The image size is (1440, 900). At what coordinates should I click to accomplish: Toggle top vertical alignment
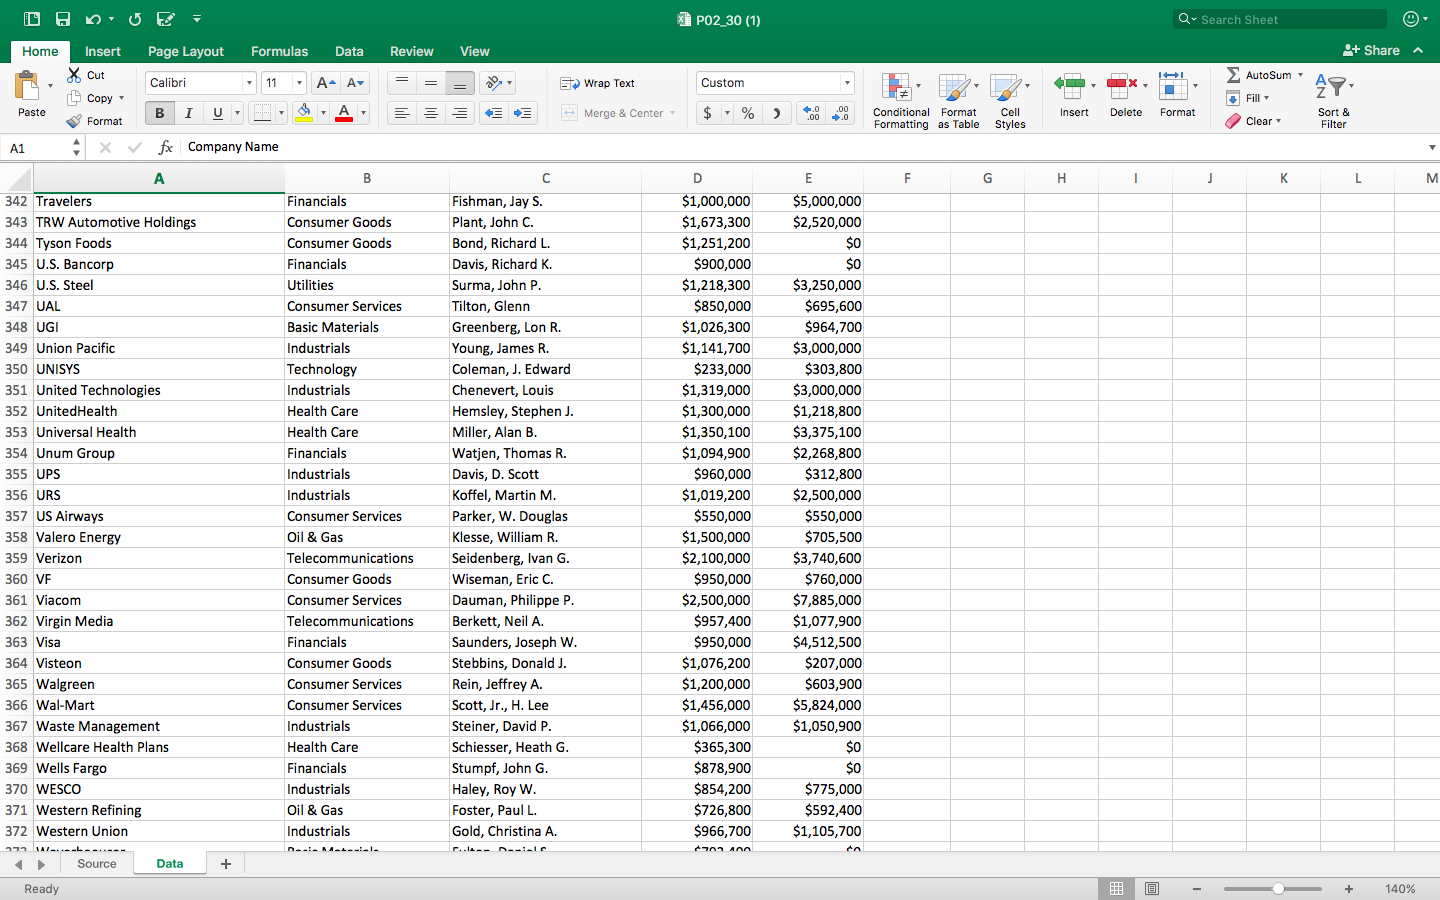[x=402, y=83]
